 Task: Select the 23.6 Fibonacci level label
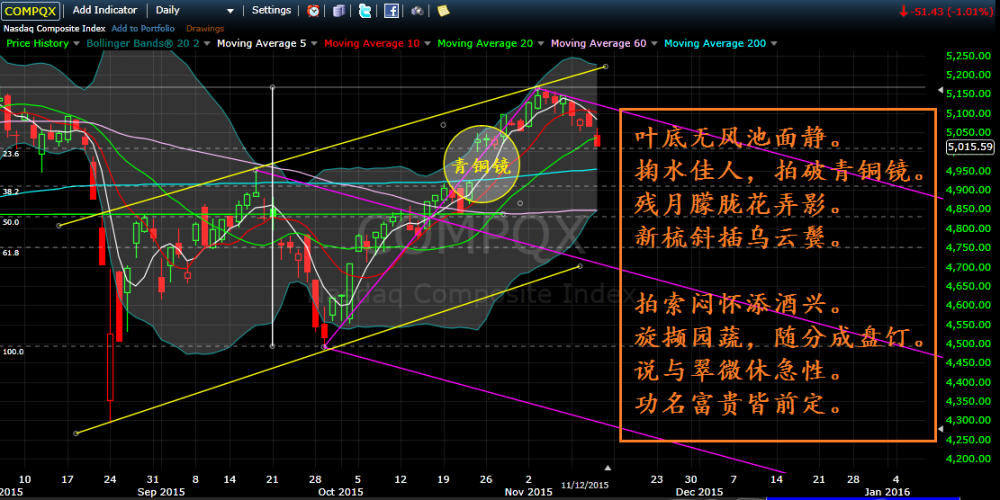(11, 154)
